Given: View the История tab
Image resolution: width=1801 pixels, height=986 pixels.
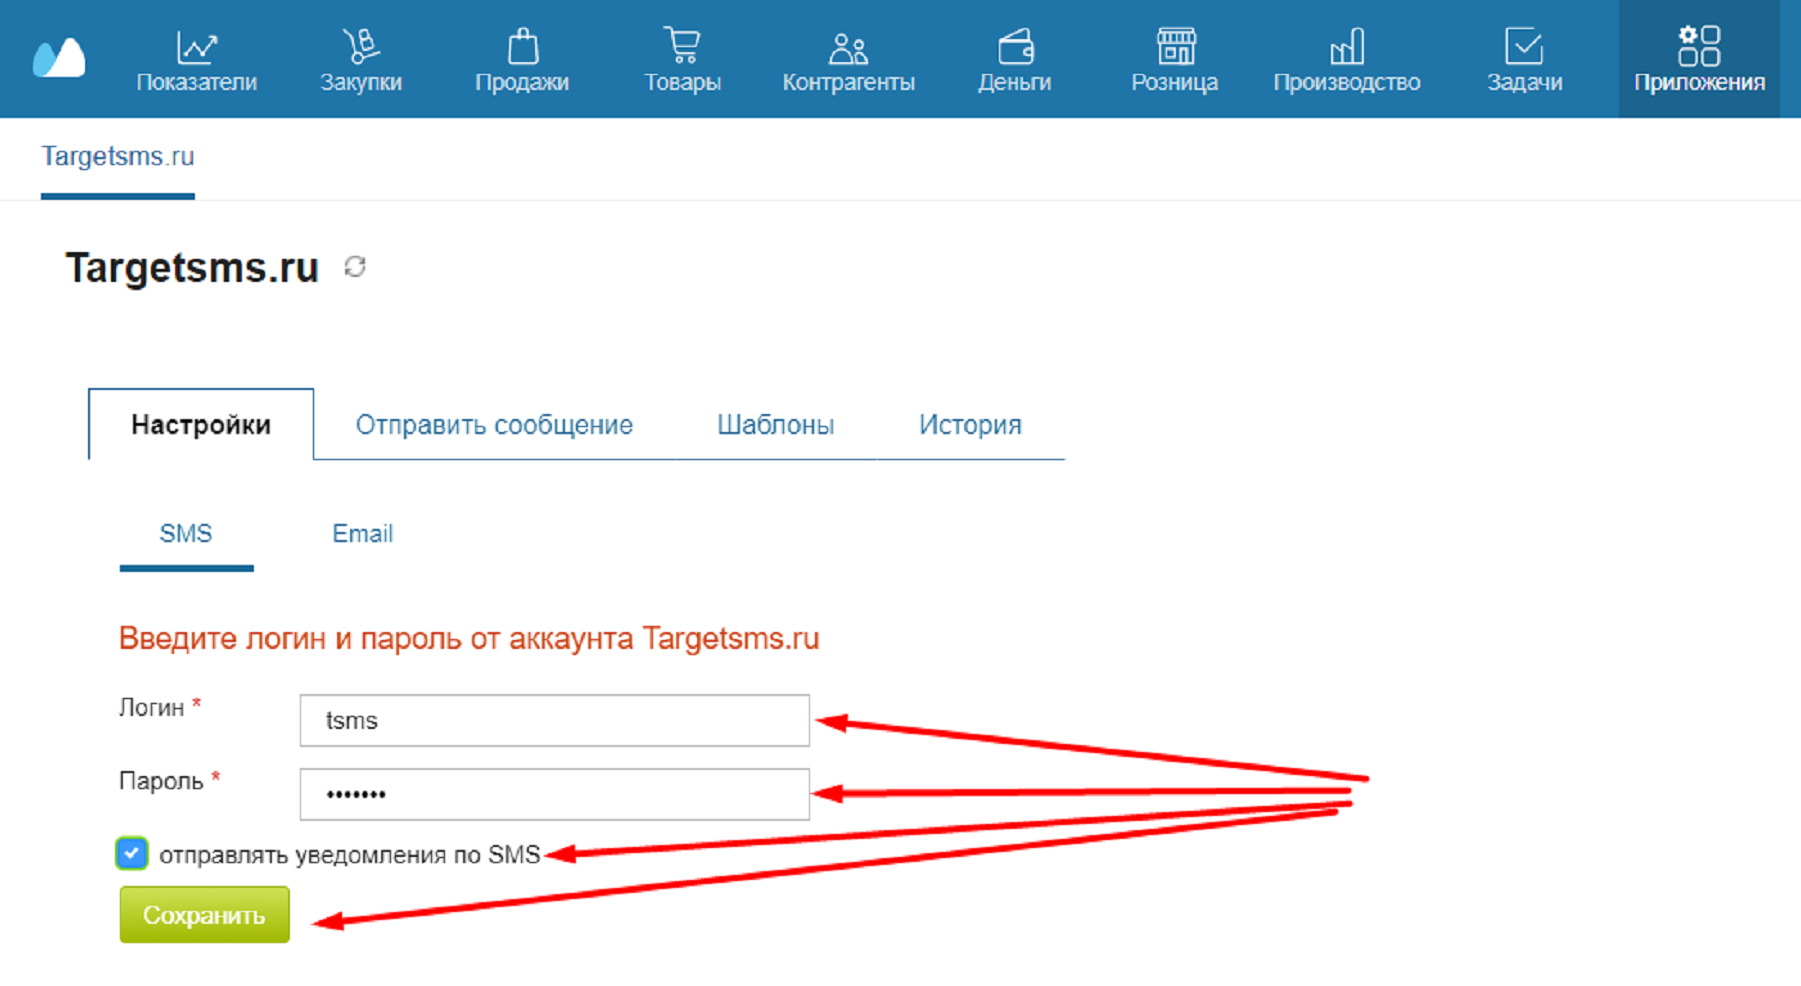Looking at the screenshot, I should coord(970,425).
